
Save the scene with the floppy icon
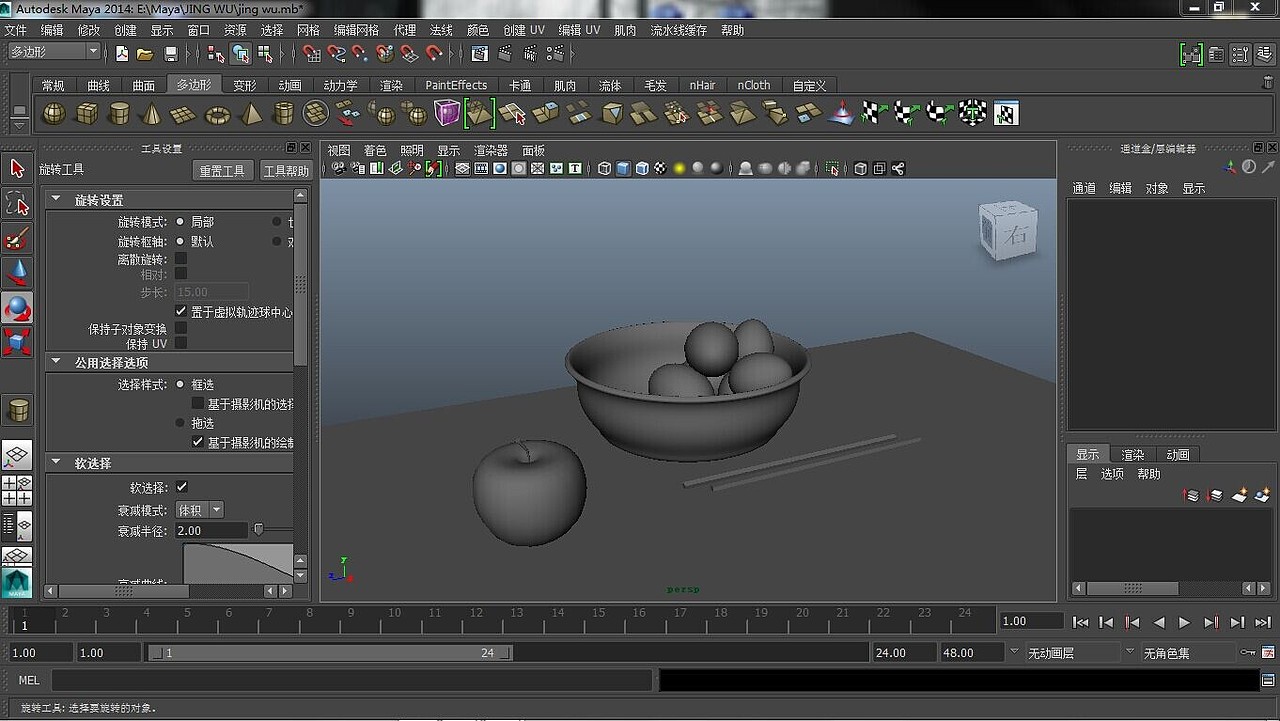171,53
